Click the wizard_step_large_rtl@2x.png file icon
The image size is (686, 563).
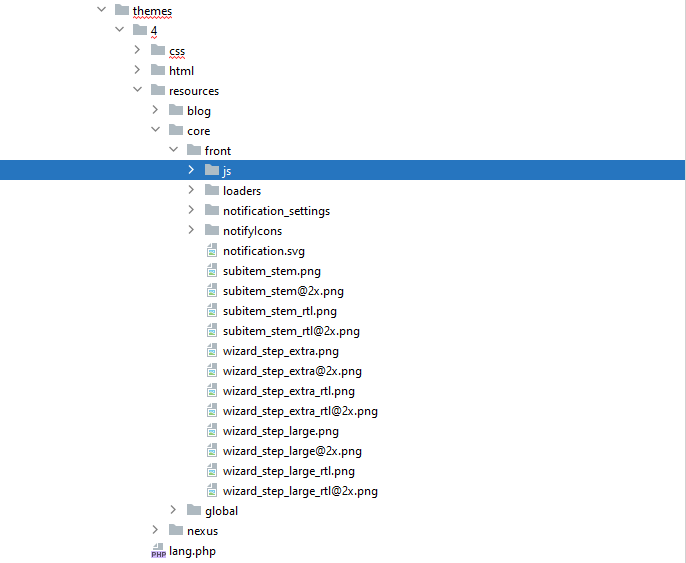point(211,491)
